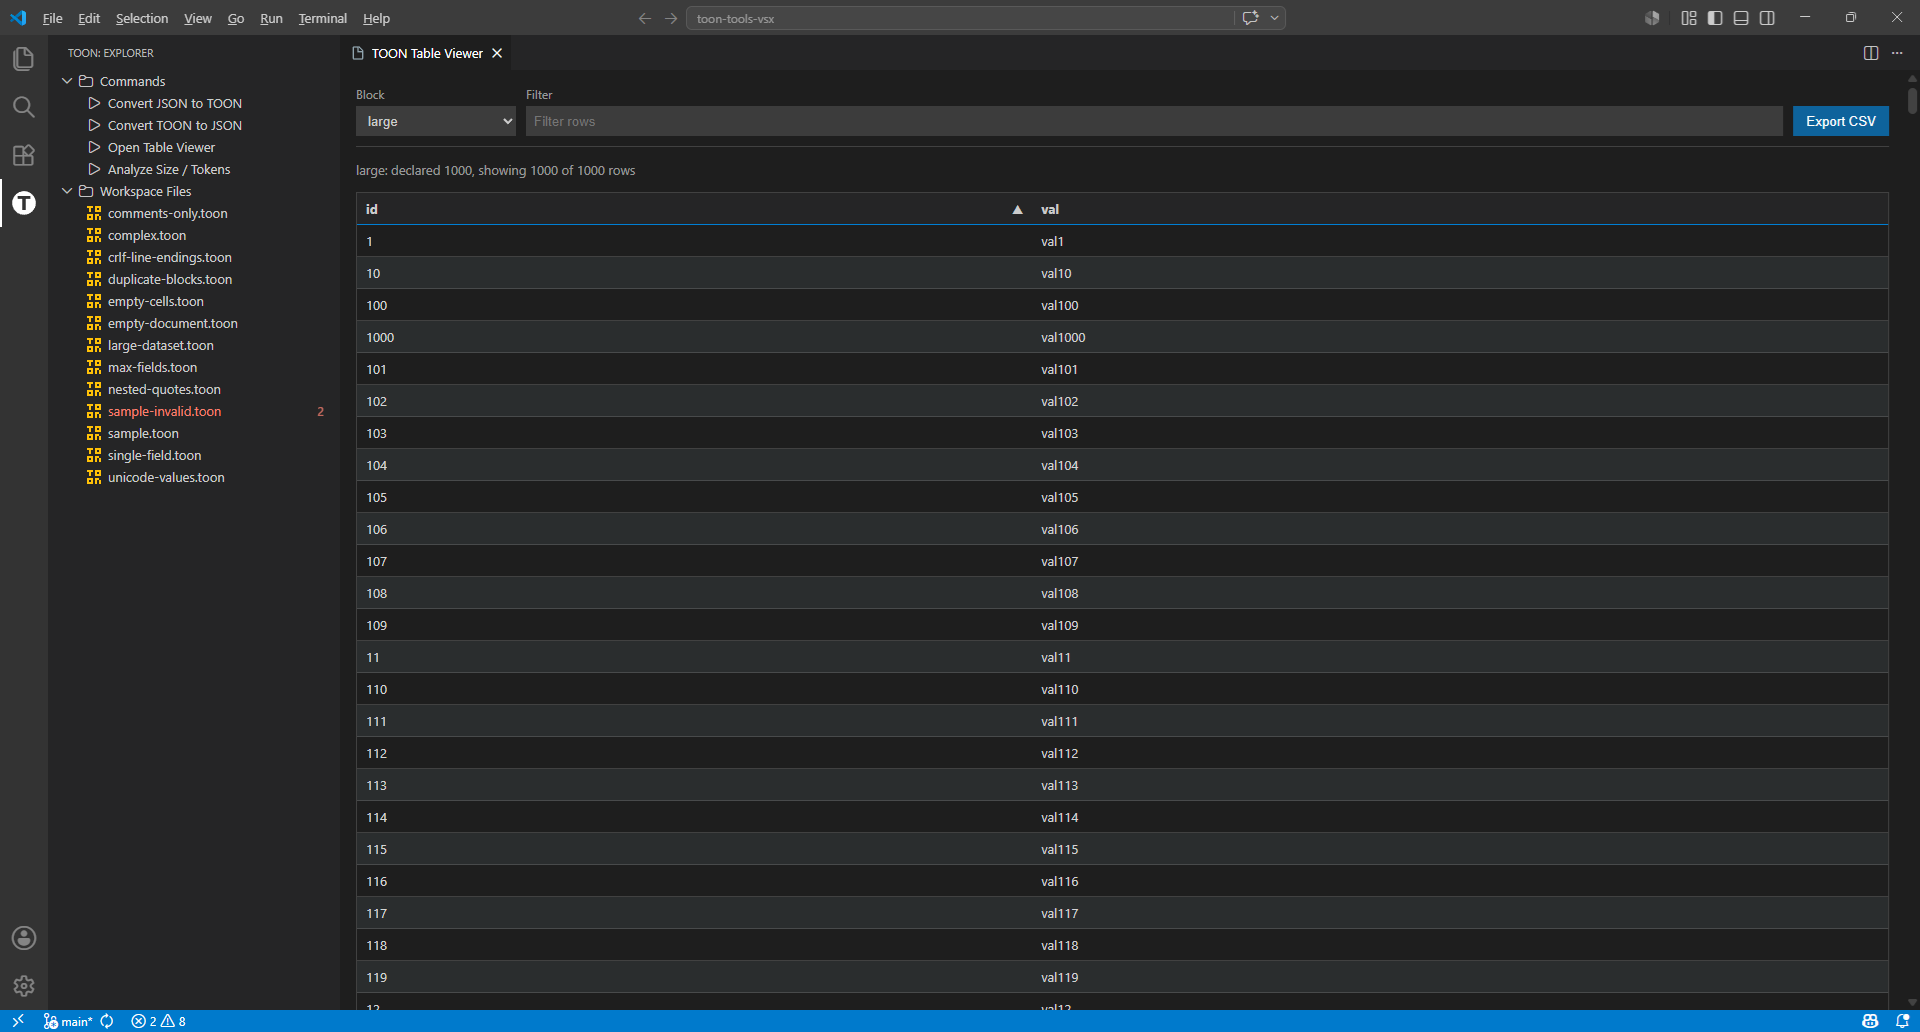The height and width of the screenshot is (1032, 1920).
Task: Open notifications bell in status bar
Action: pos(1902,1021)
